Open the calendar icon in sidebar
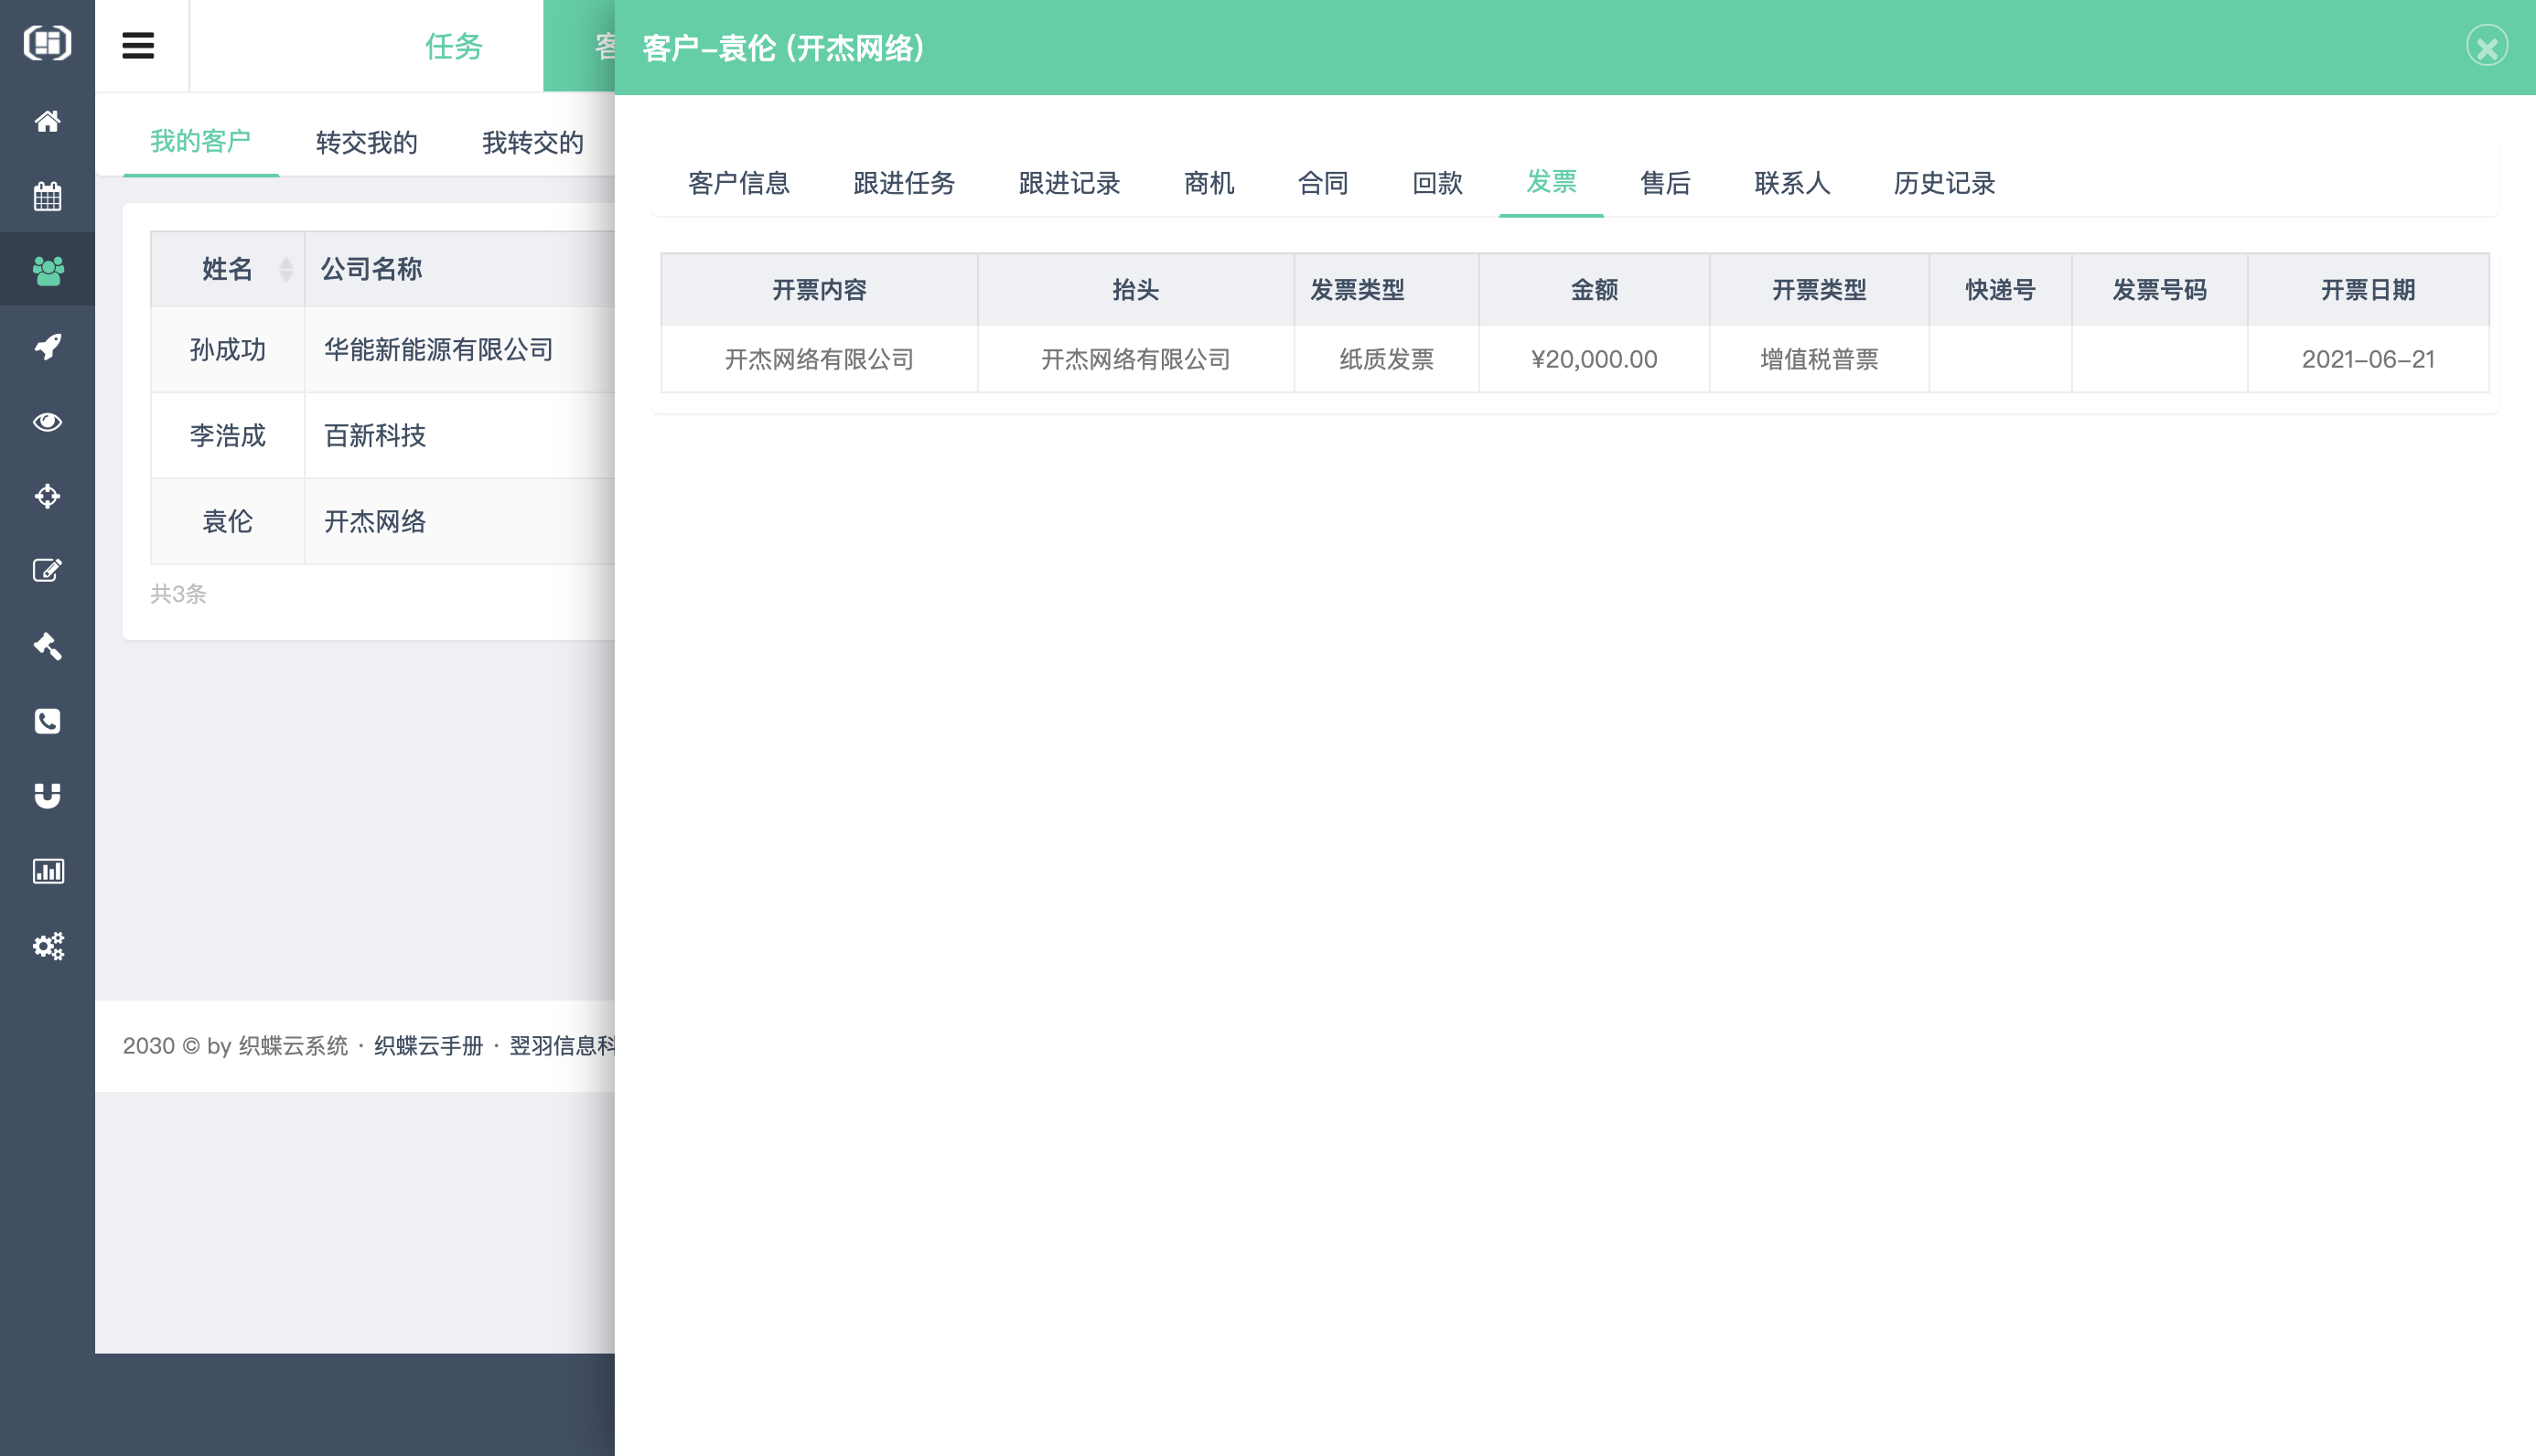Viewport: 2536px width, 1456px height. pos(47,196)
